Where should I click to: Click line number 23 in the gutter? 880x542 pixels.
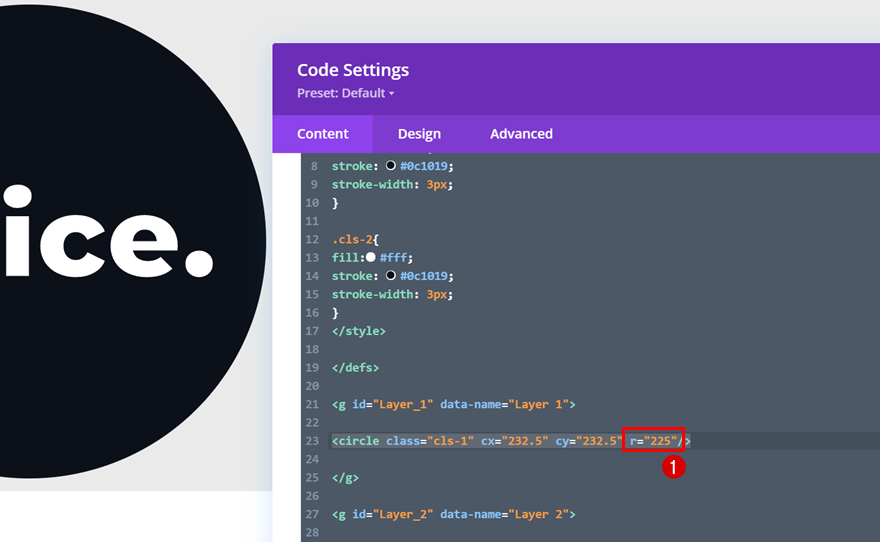(311, 441)
